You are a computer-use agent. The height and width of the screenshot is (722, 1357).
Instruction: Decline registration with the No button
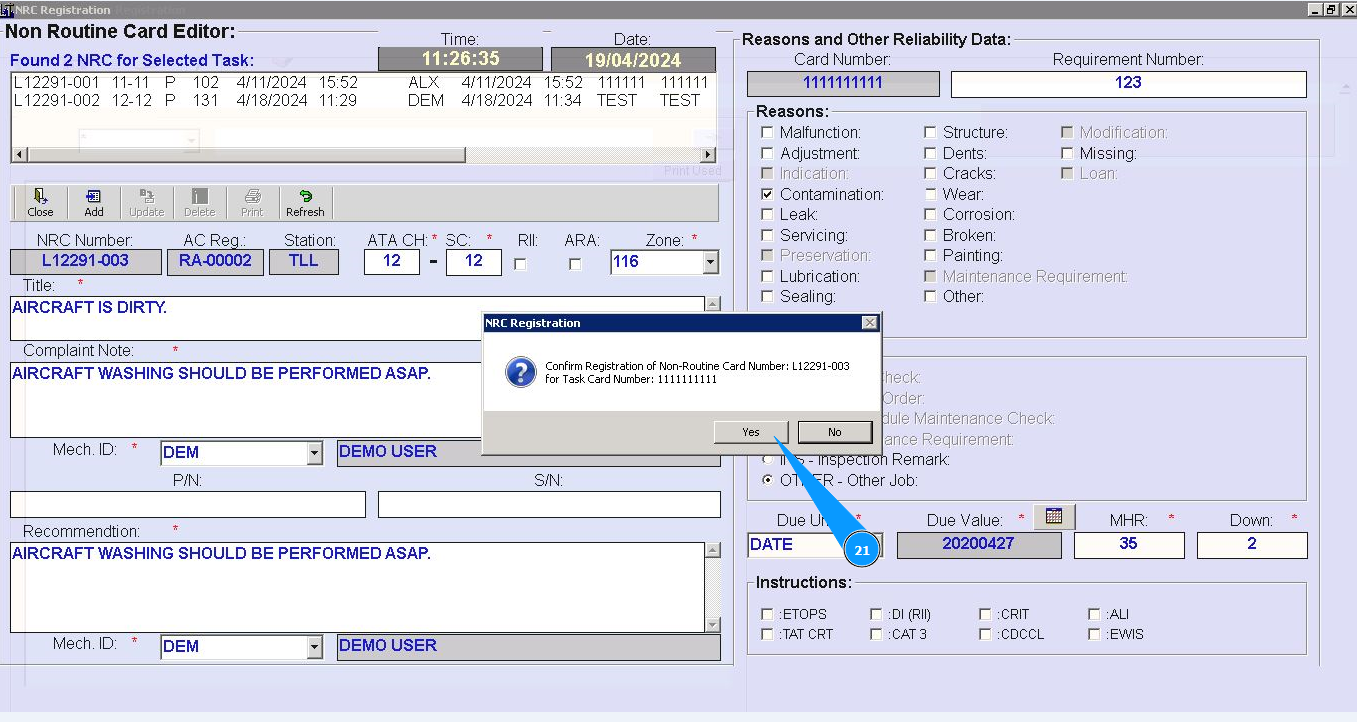835,432
